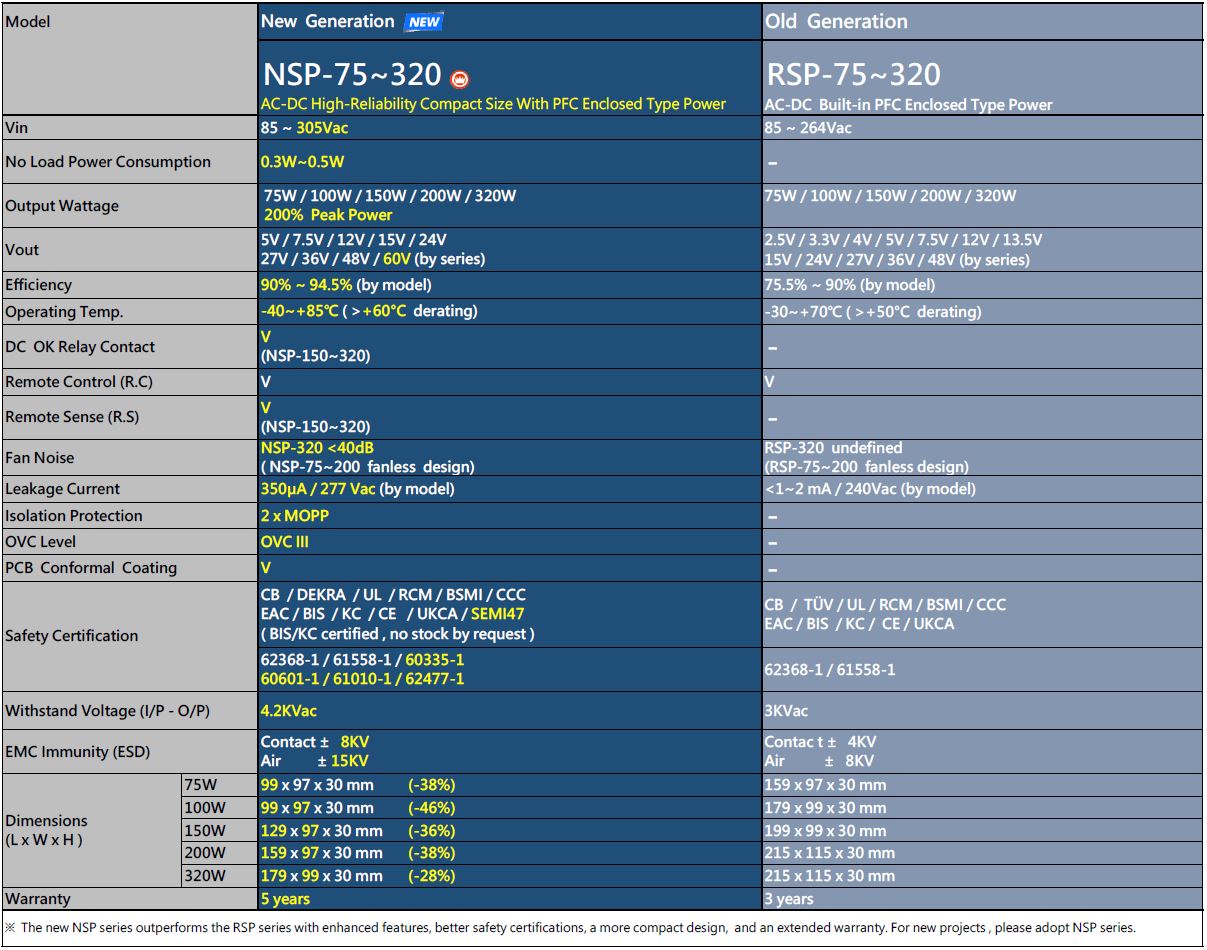Viewport: 1207px width, 950px height.
Task: Click the SEMI47 certification text
Action: click(497, 614)
